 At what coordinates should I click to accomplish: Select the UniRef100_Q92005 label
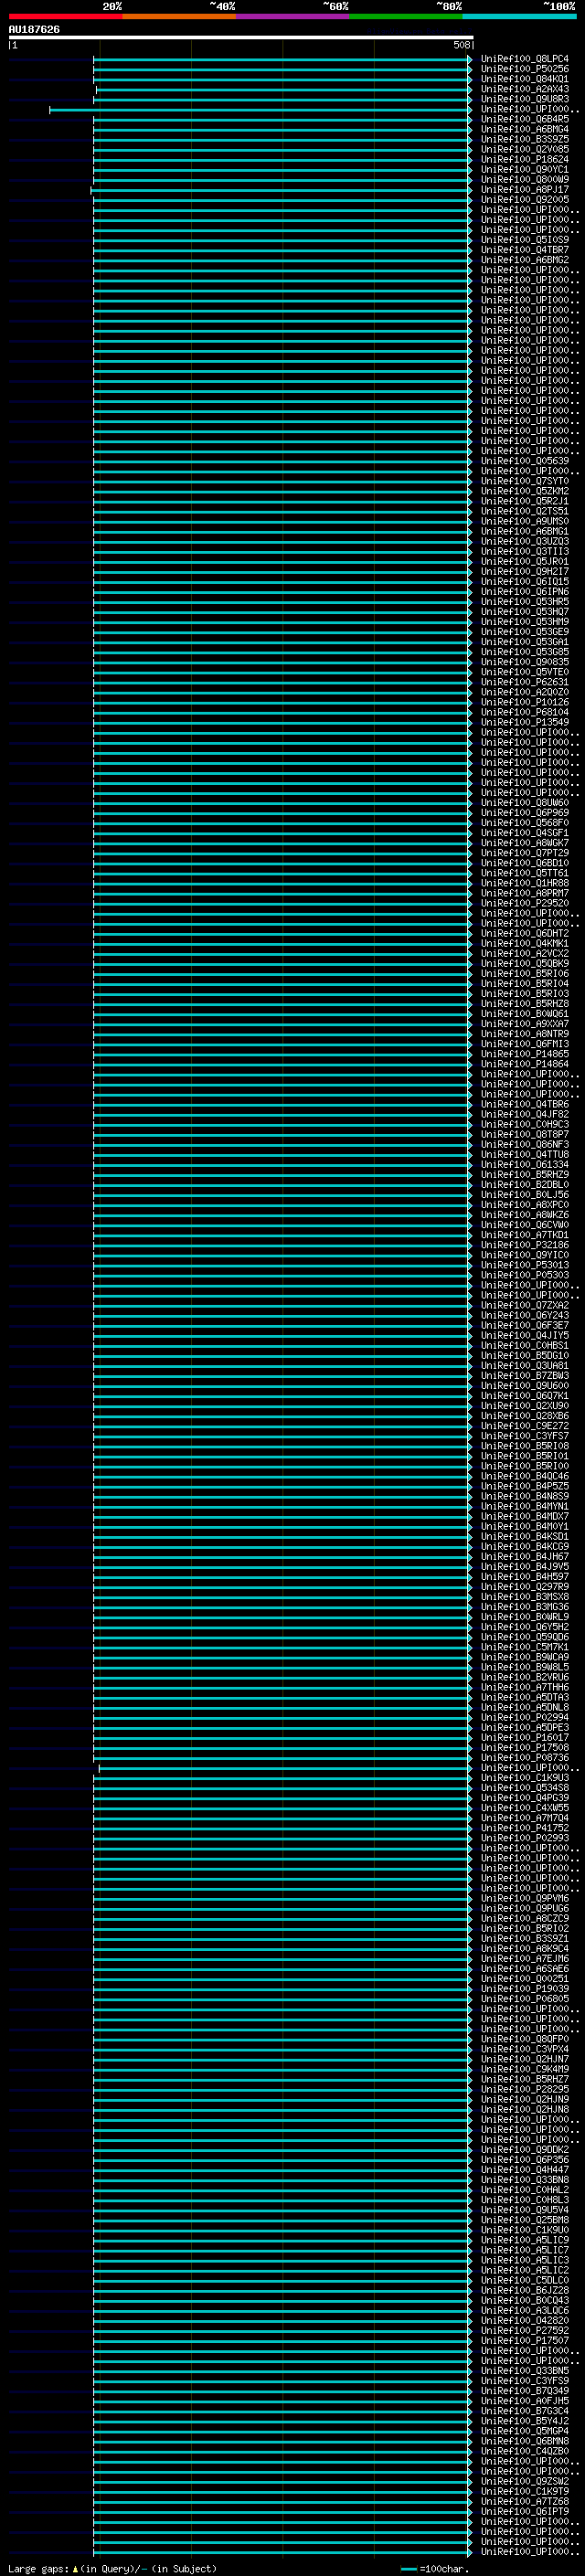[525, 199]
